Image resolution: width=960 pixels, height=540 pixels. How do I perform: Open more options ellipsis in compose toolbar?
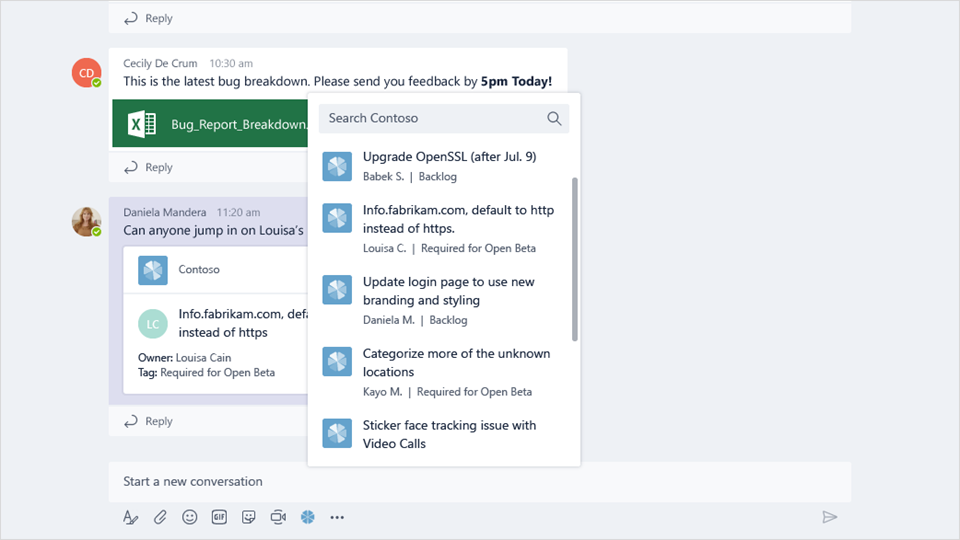337,517
